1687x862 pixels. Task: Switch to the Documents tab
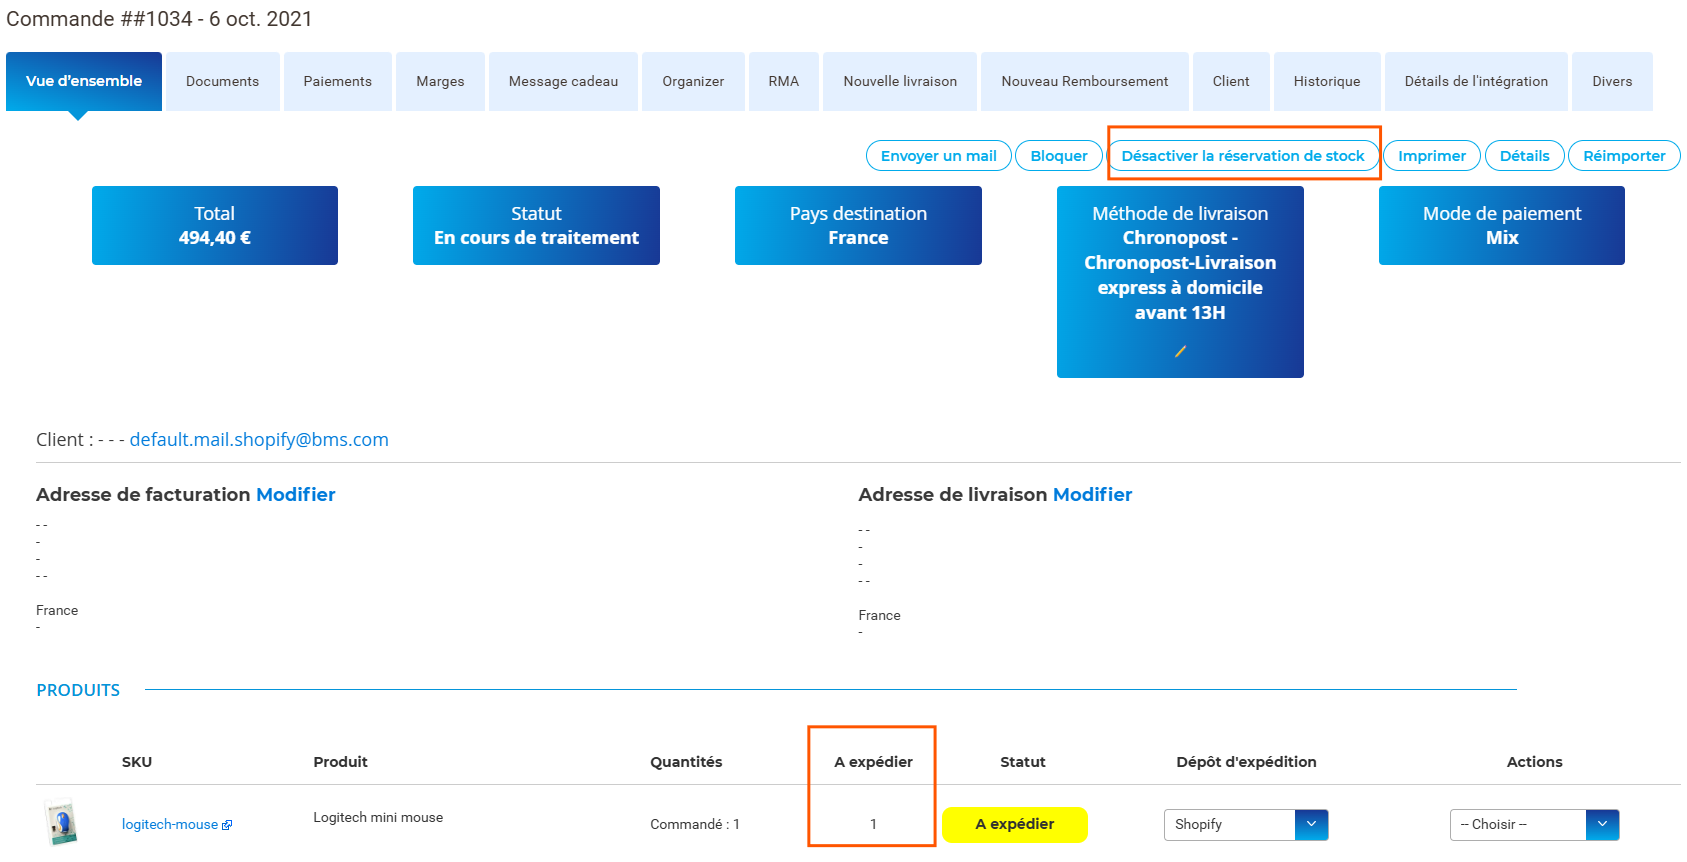pos(222,81)
